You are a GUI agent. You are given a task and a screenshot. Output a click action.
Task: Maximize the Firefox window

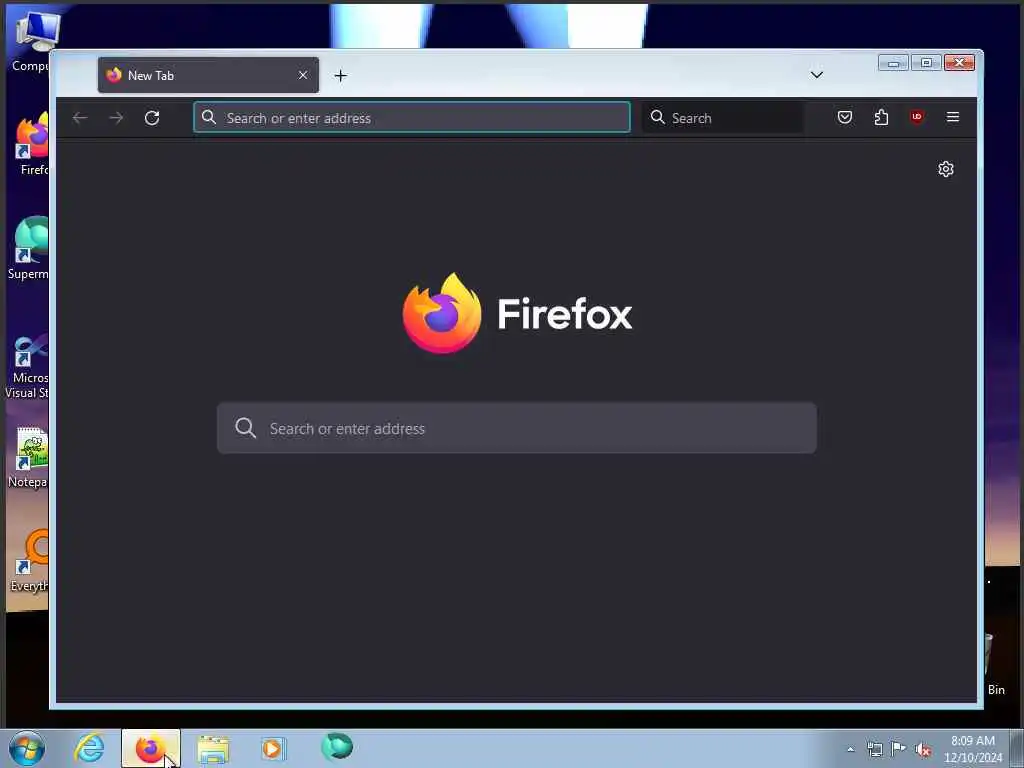(x=926, y=63)
